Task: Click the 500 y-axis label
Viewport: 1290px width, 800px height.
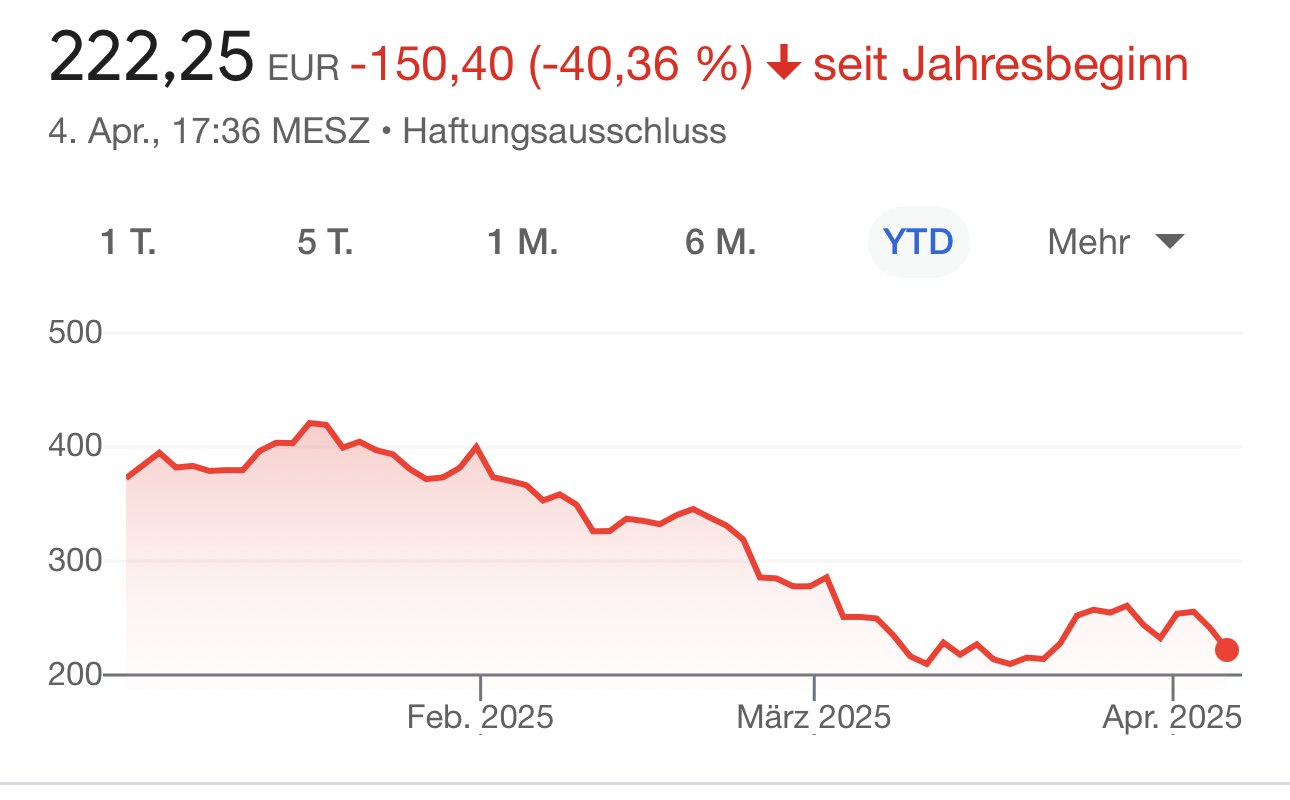Action: [76, 332]
